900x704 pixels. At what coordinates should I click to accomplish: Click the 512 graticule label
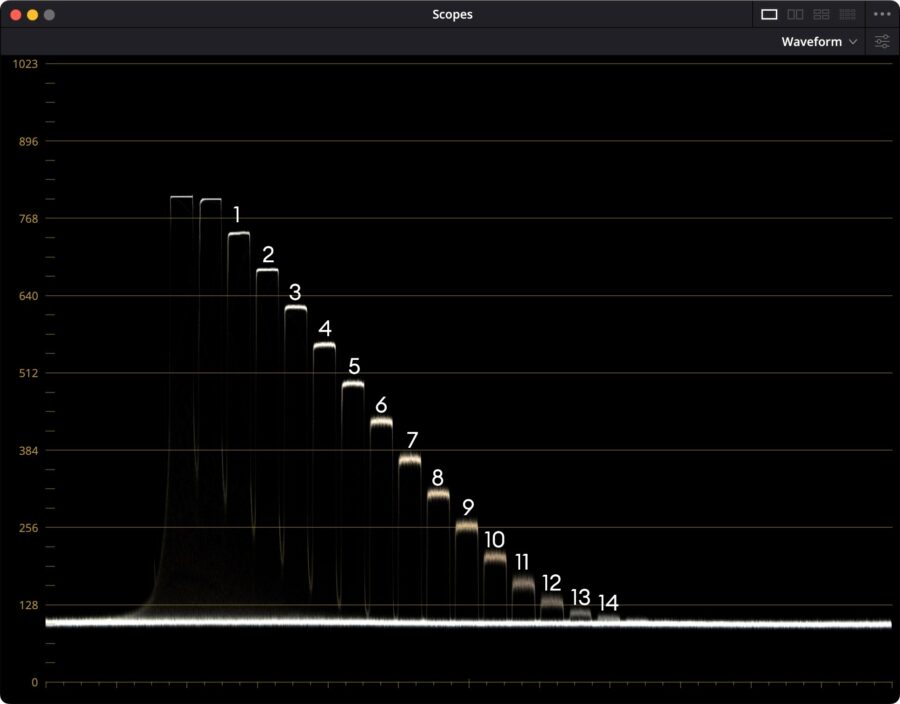(27, 373)
